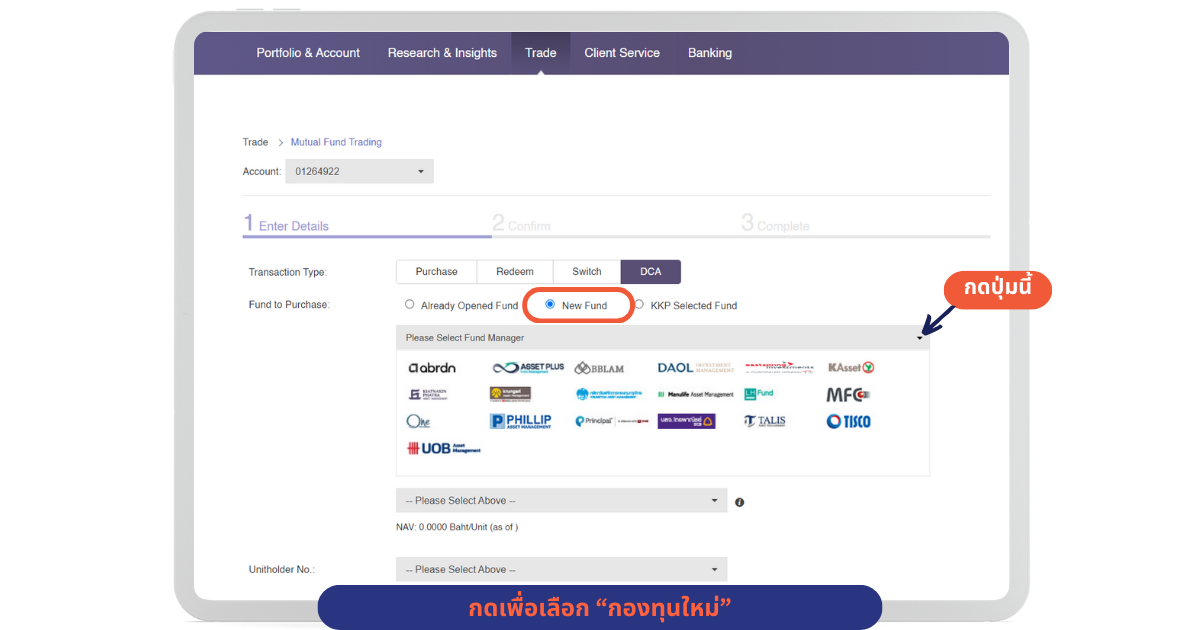
Task: Open the Account number dropdown
Action: [359, 172]
